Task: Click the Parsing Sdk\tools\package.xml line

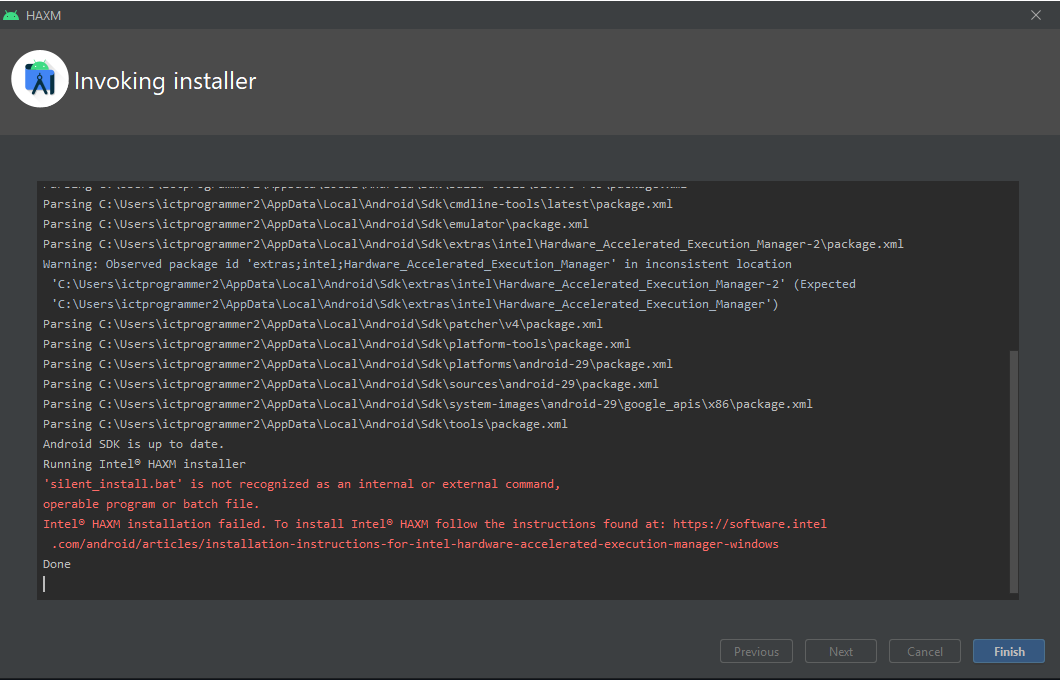Action: point(305,424)
